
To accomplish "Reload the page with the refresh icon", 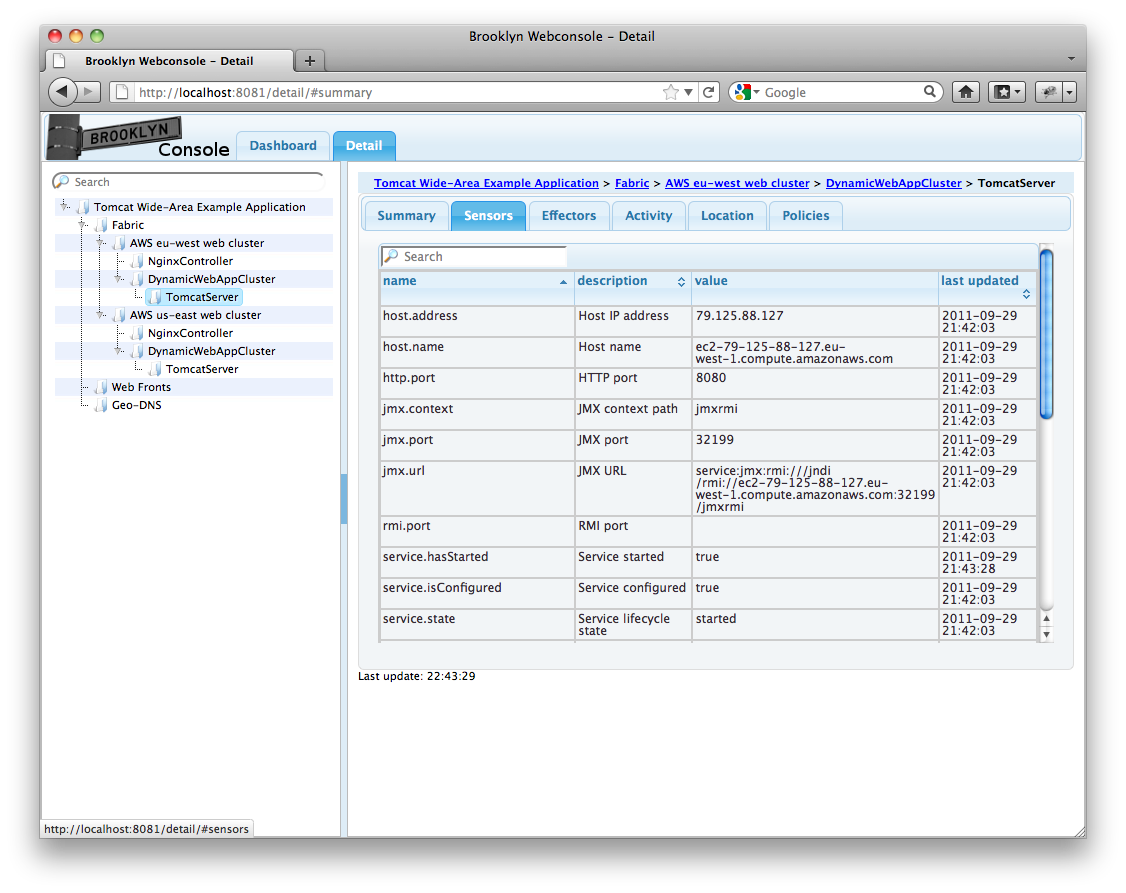I will click(x=709, y=92).
